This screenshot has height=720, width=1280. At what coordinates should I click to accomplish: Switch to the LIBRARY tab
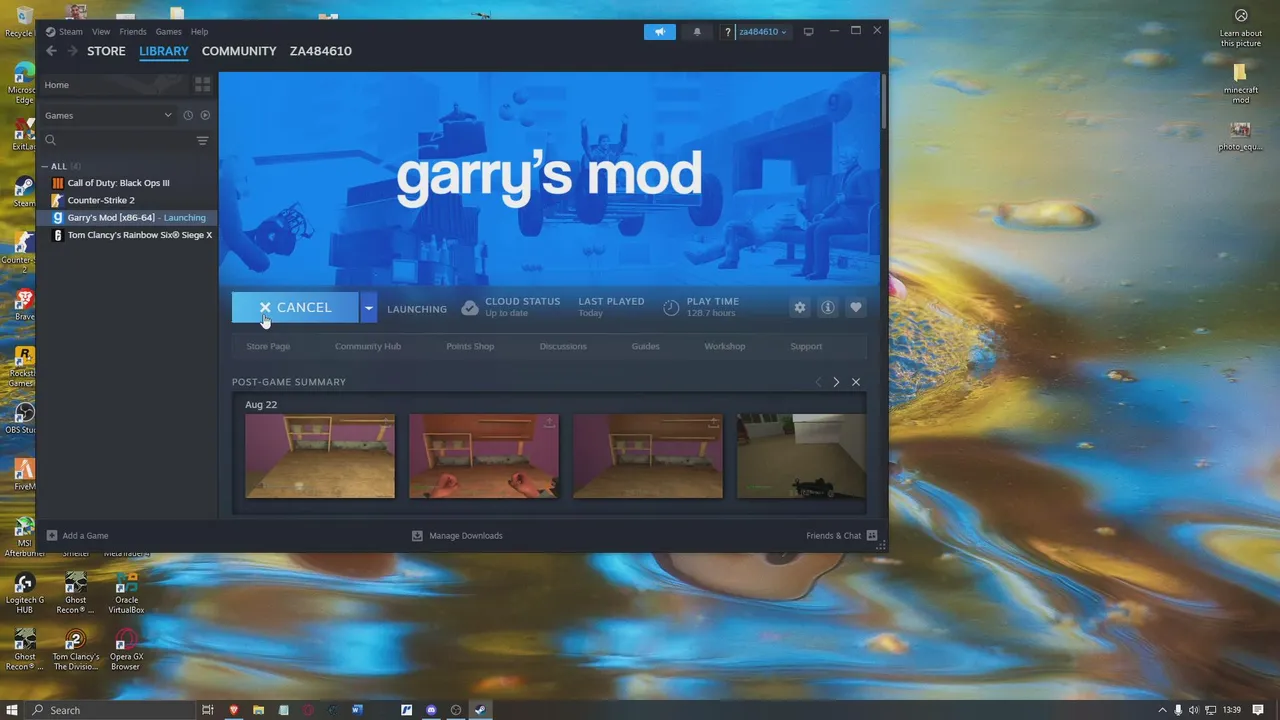[x=164, y=51]
